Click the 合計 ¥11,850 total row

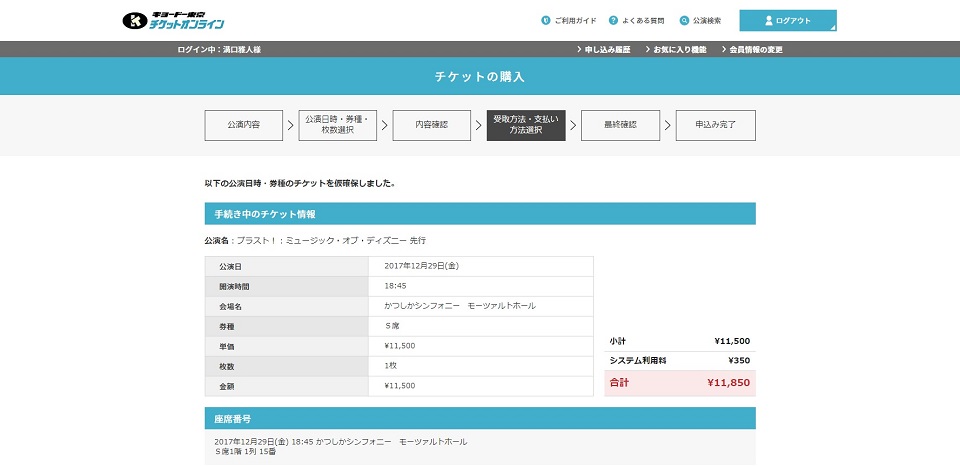pyautogui.click(x=679, y=383)
